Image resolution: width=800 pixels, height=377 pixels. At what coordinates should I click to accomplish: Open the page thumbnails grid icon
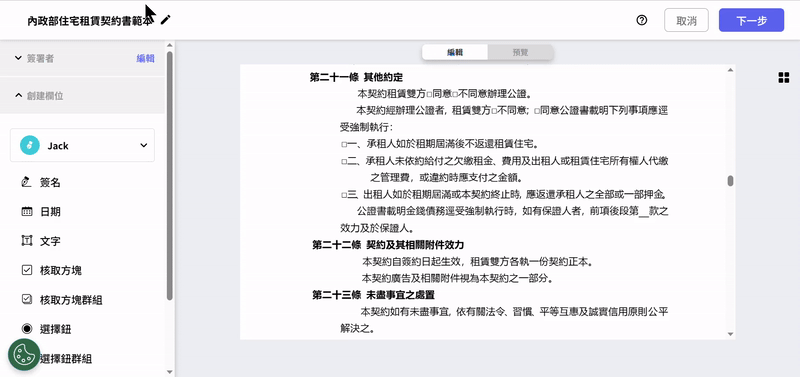(x=784, y=78)
